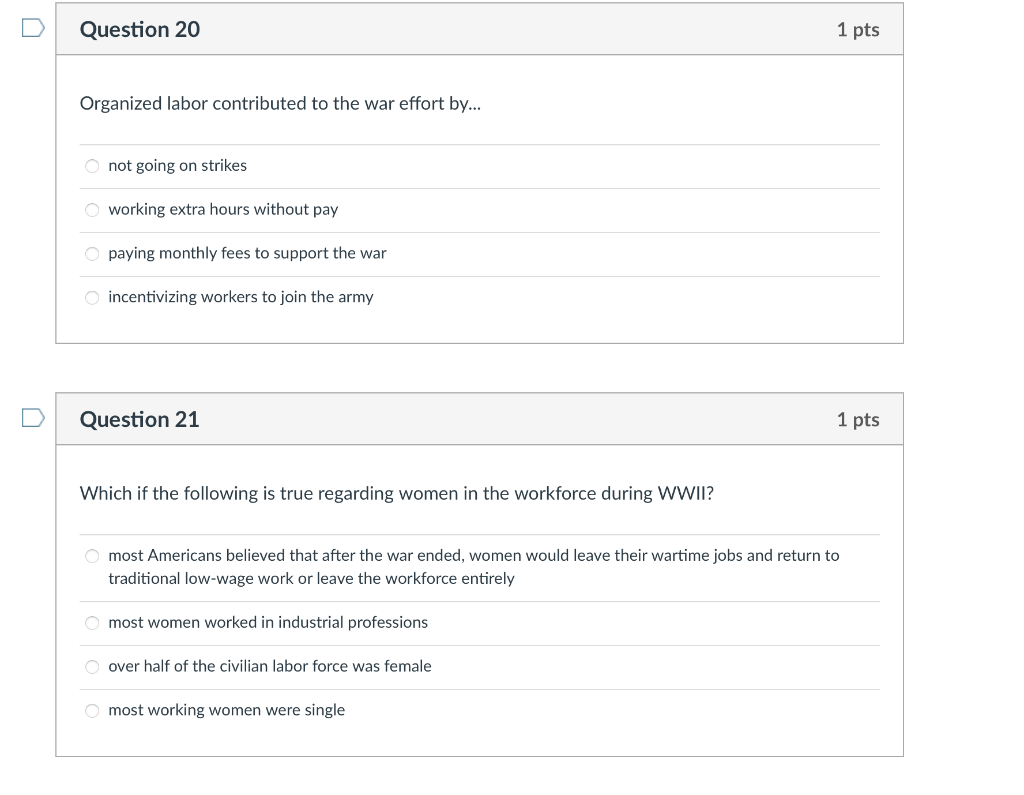Pick 'paying monthly fees to support the war'
The image size is (1024, 795).
tap(92, 253)
